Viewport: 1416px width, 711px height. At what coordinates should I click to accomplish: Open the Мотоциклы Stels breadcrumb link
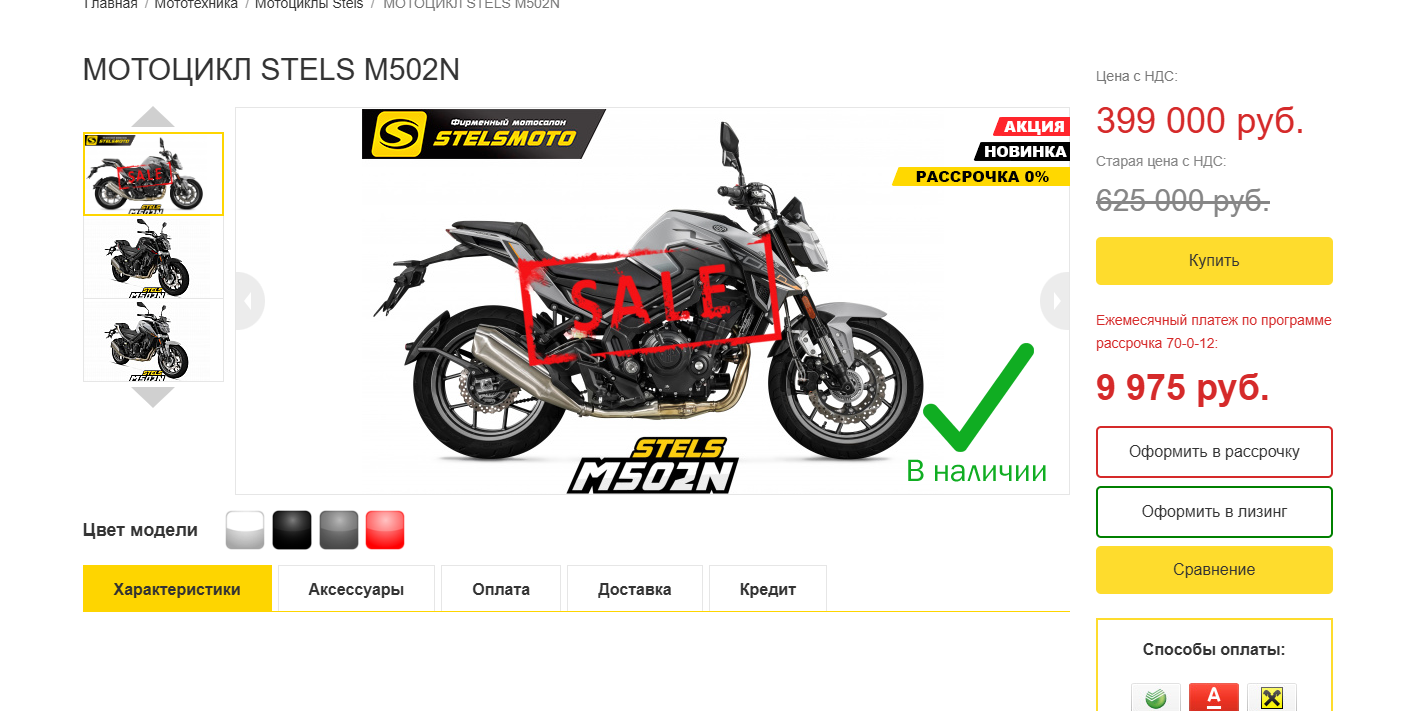pyautogui.click(x=309, y=4)
